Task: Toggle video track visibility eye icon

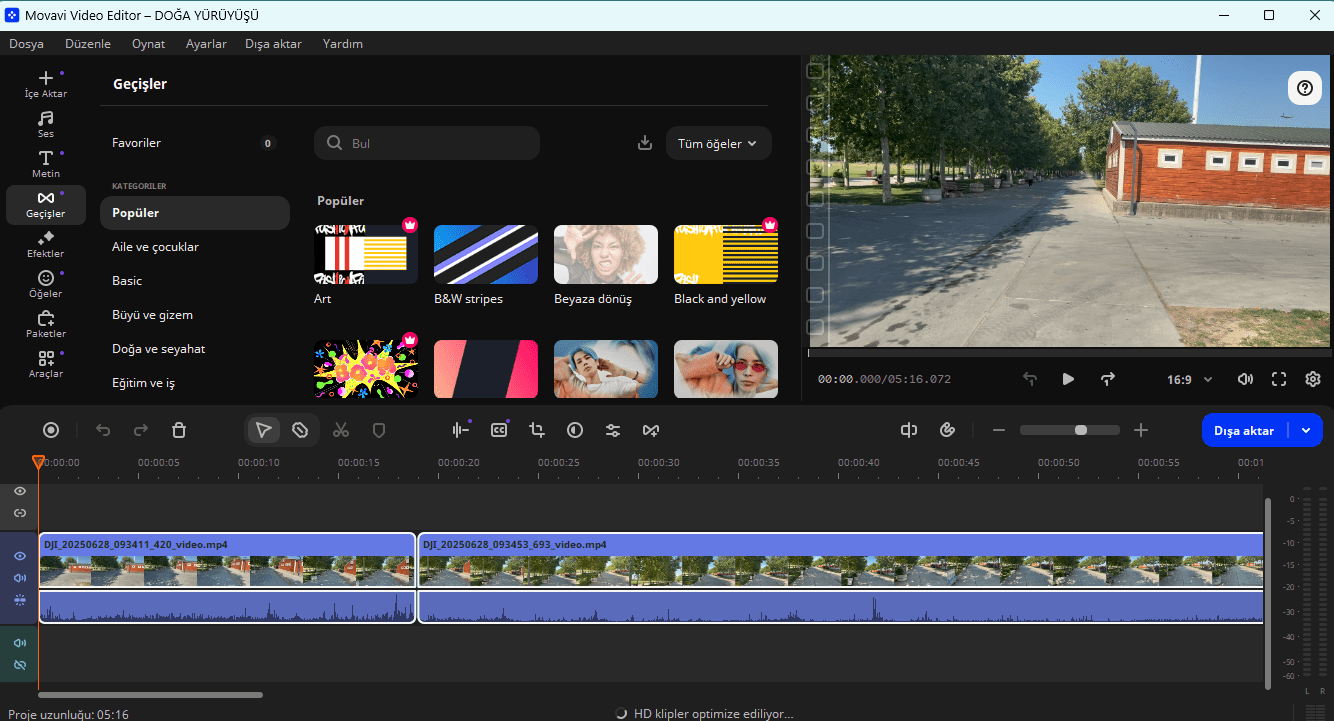Action: pyautogui.click(x=19, y=556)
